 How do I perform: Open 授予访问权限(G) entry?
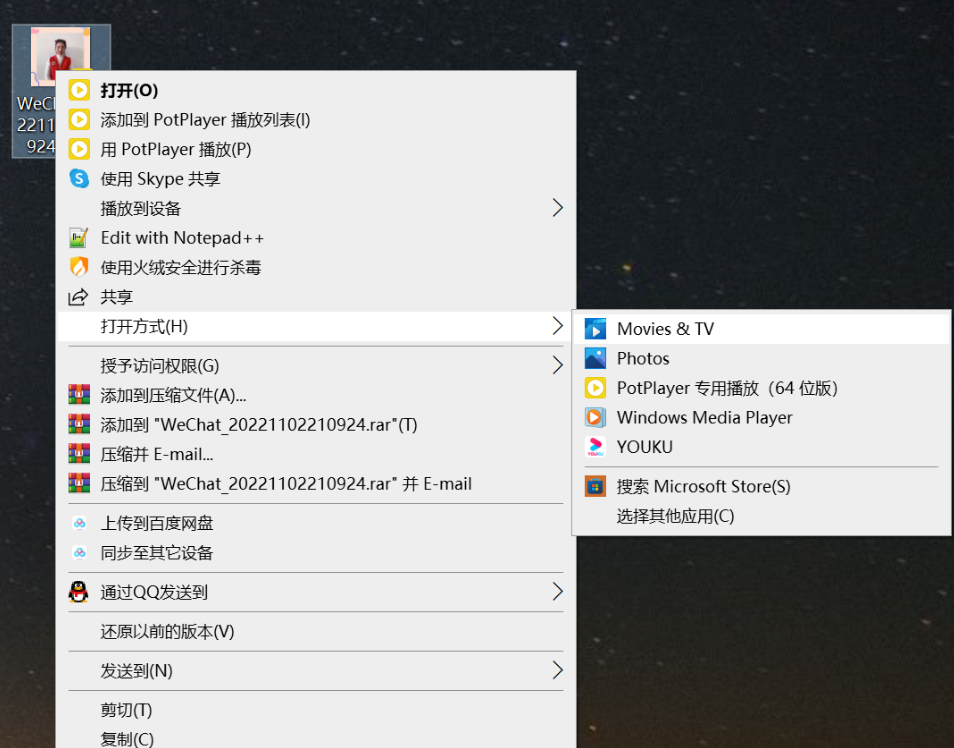(x=316, y=365)
